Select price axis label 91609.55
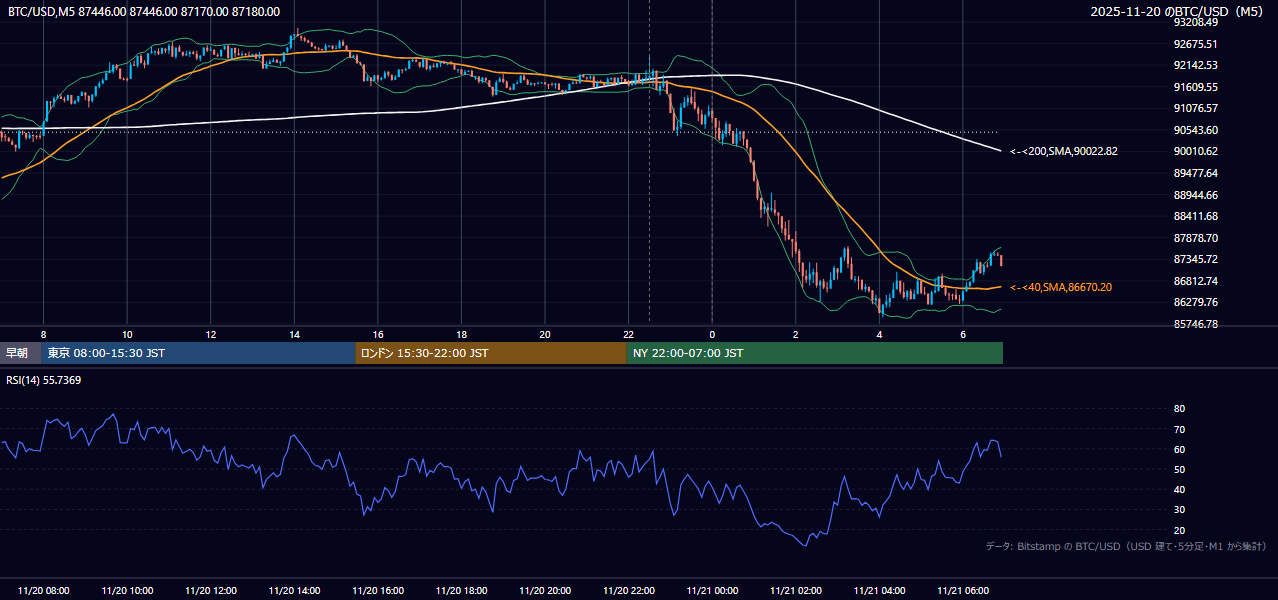Screen dimensions: 1278x600 (1195, 87)
